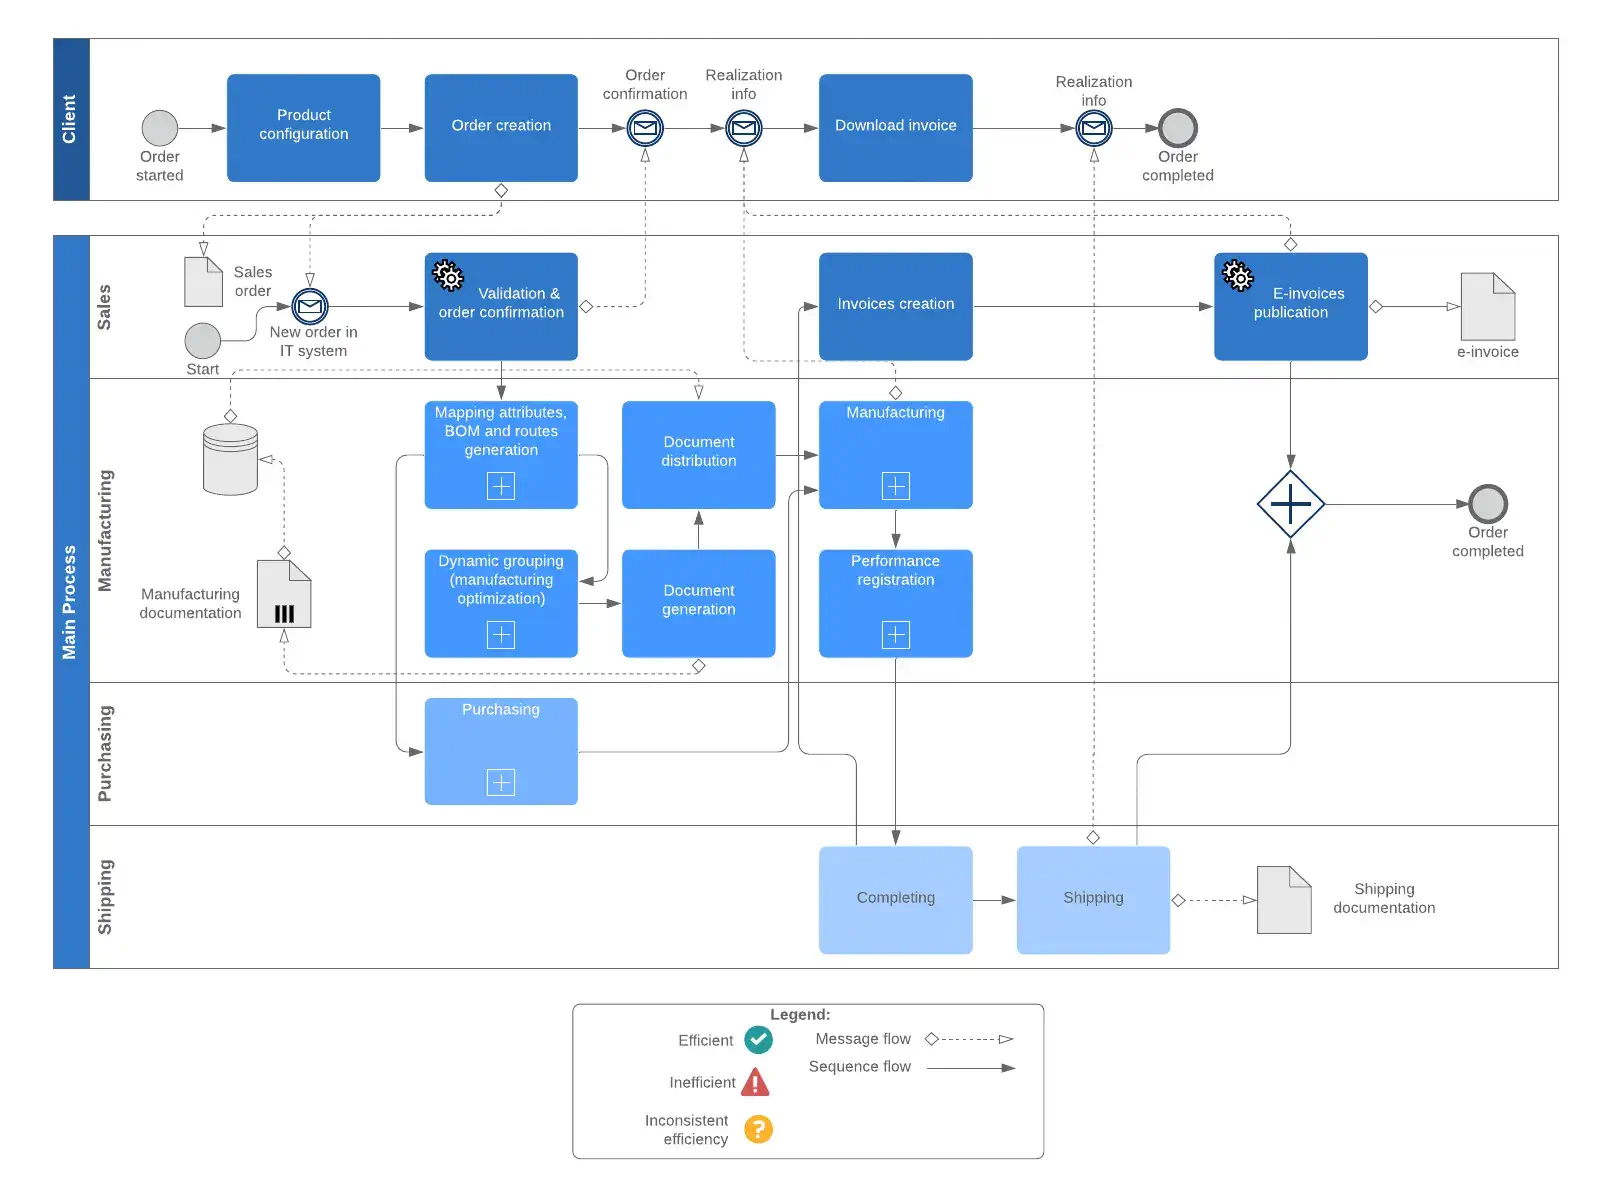Click the gear icon on E-invoices publication
The height and width of the screenshot is (1198, 1617).
(x=1237, y=275)
